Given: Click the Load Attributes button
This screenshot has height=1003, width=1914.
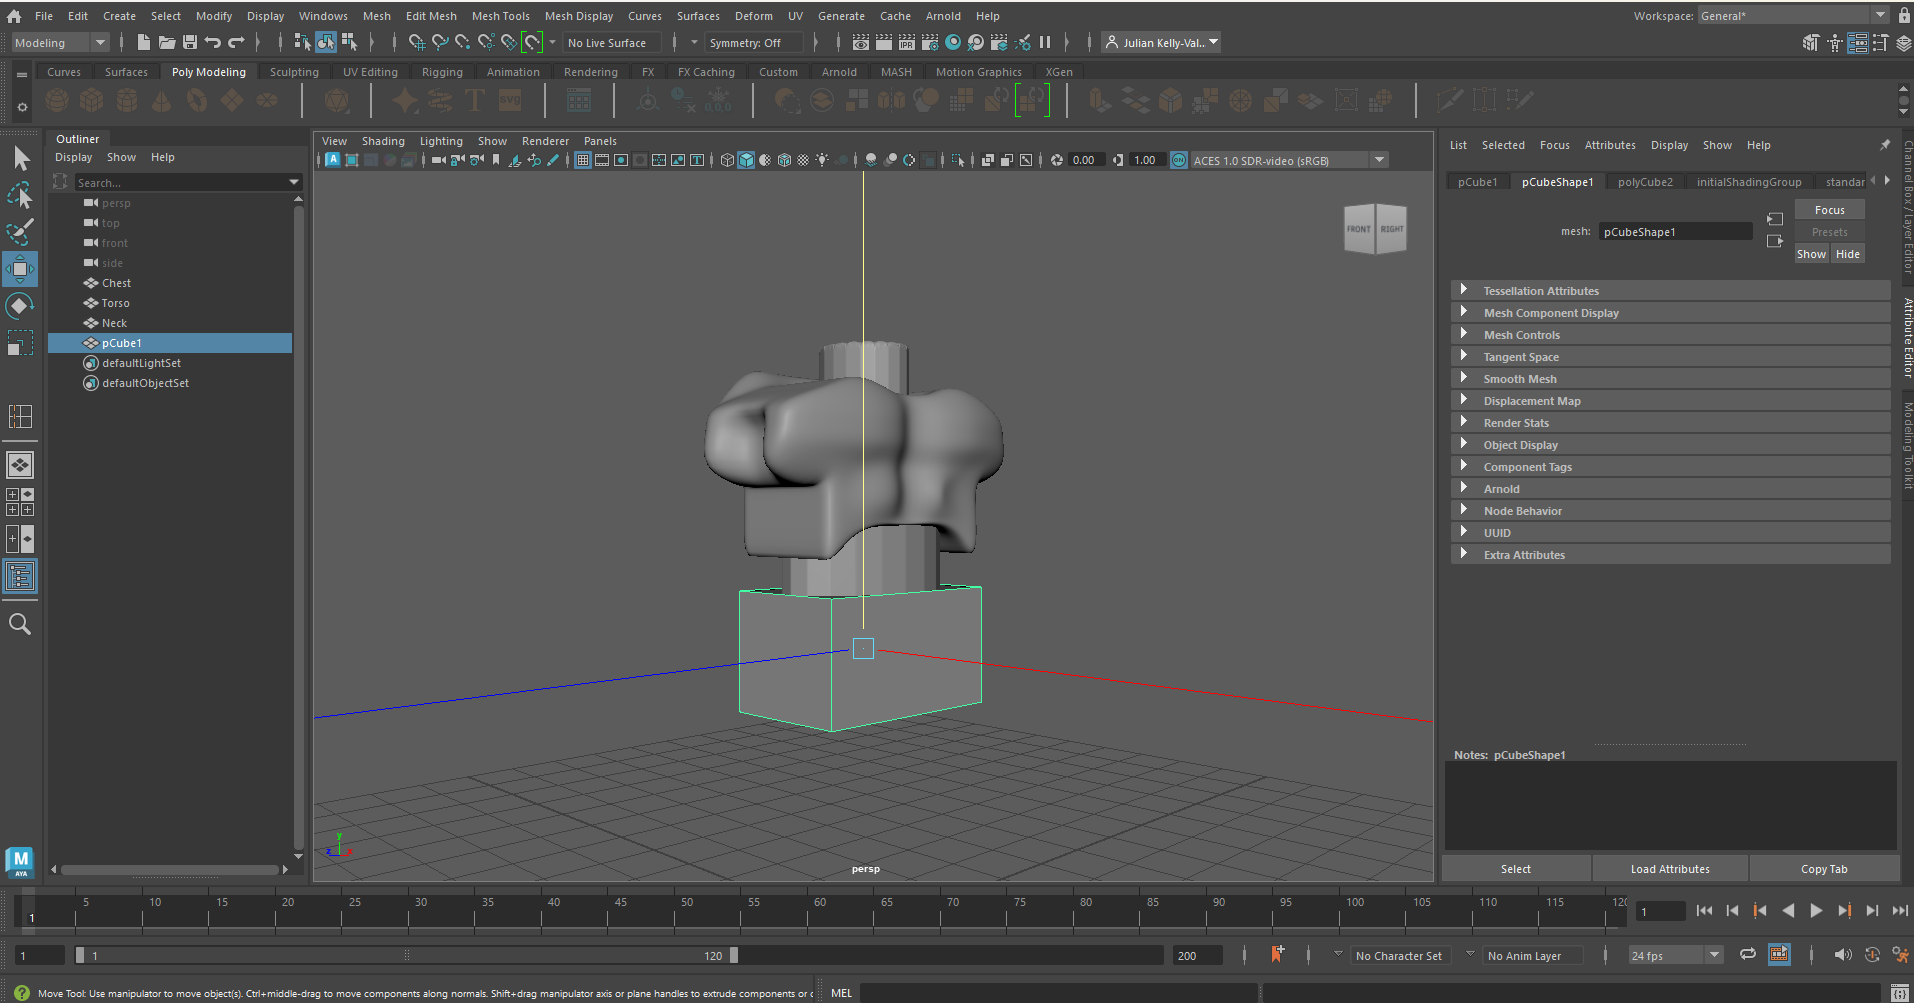Looking at the screenshot, I should click(1669, 869).
